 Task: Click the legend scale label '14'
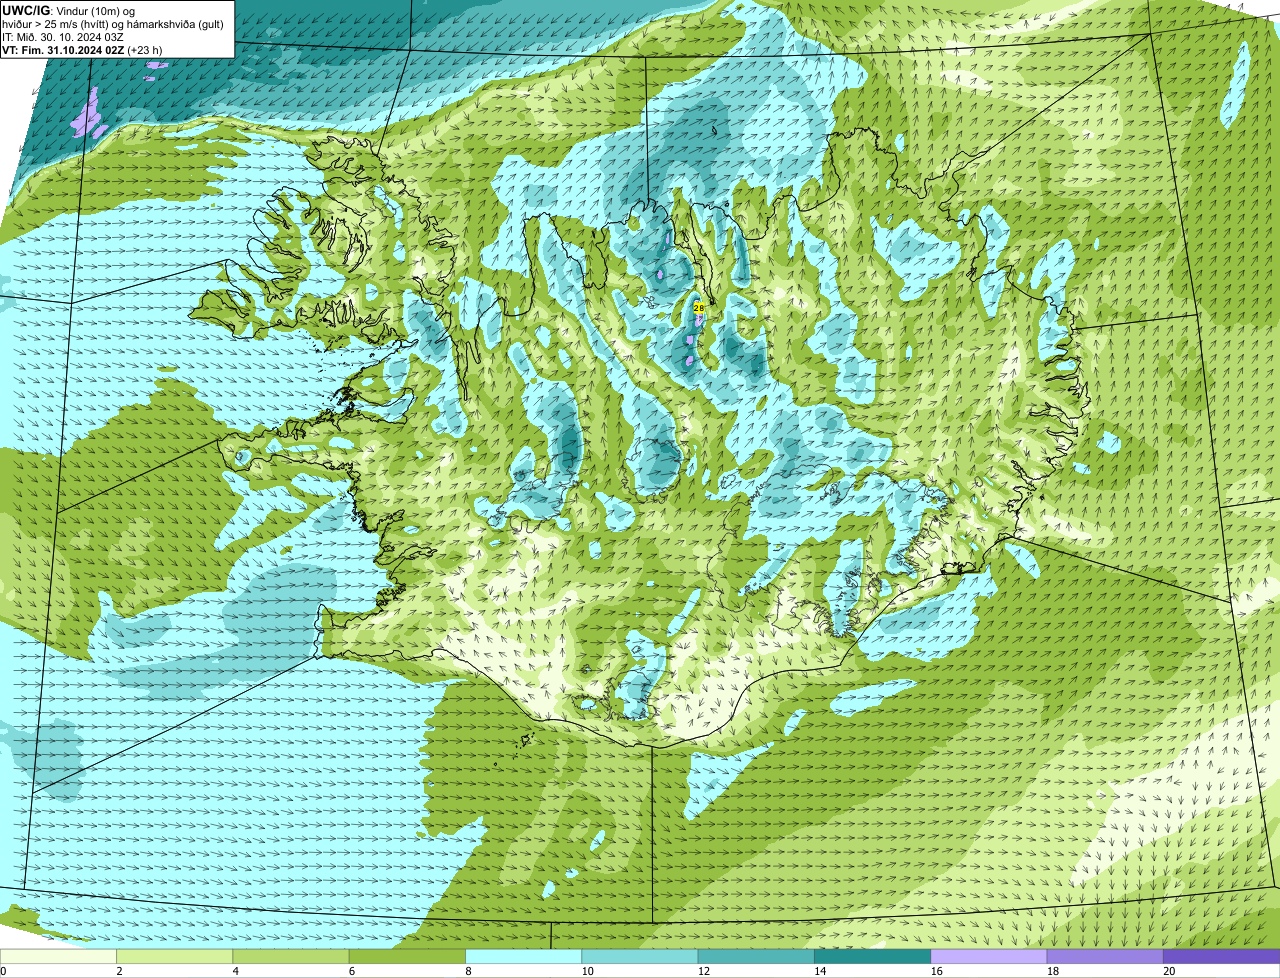pos(820,971)
